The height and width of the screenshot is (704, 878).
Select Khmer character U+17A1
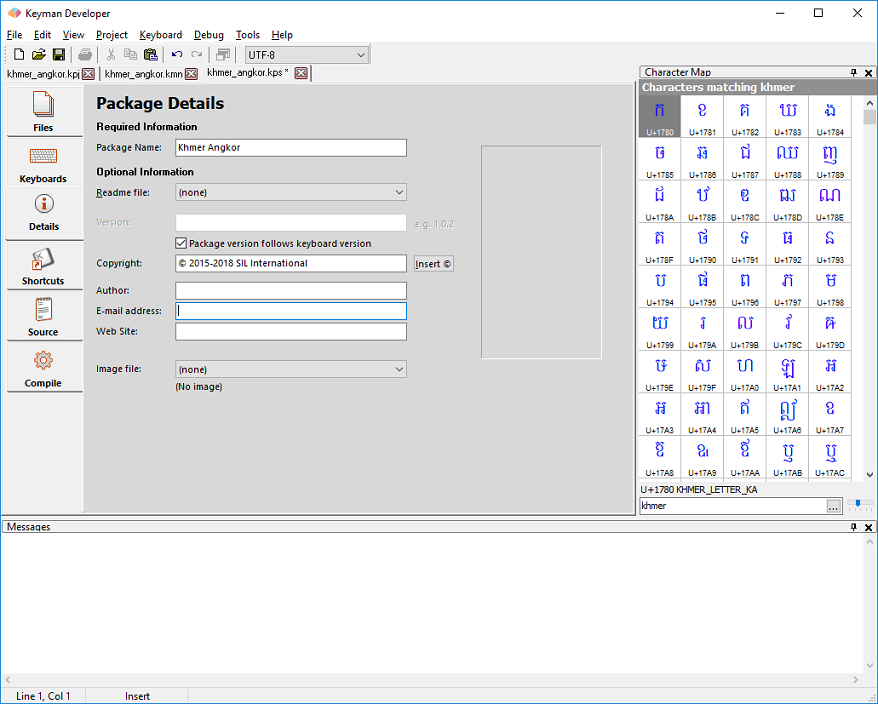[787, 371]
